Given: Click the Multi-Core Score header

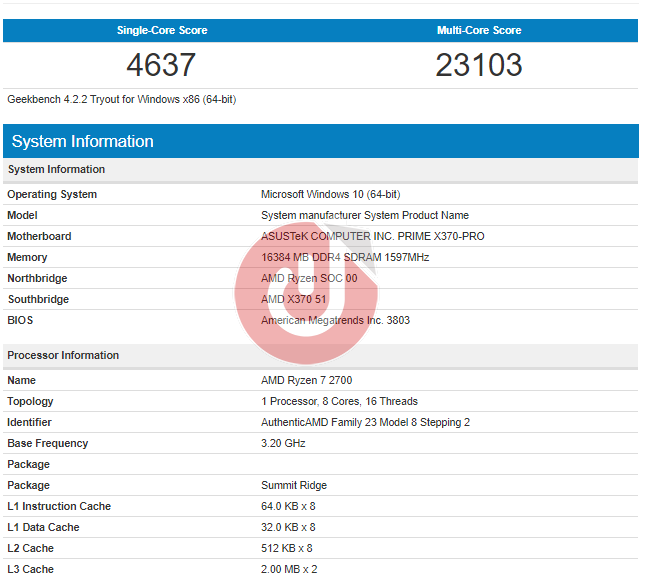Looking at the screenshot, I should 478,30.
